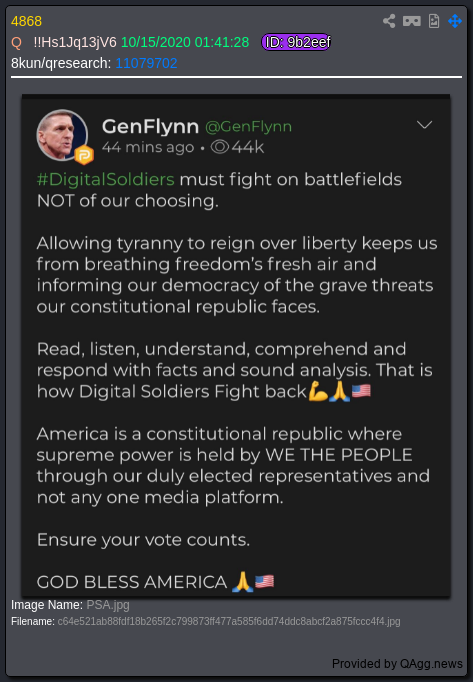The image size is (473, 682).
Task: Click the !!Hs1Jq13jV6 tripcode
Action: tap(75, 42)
